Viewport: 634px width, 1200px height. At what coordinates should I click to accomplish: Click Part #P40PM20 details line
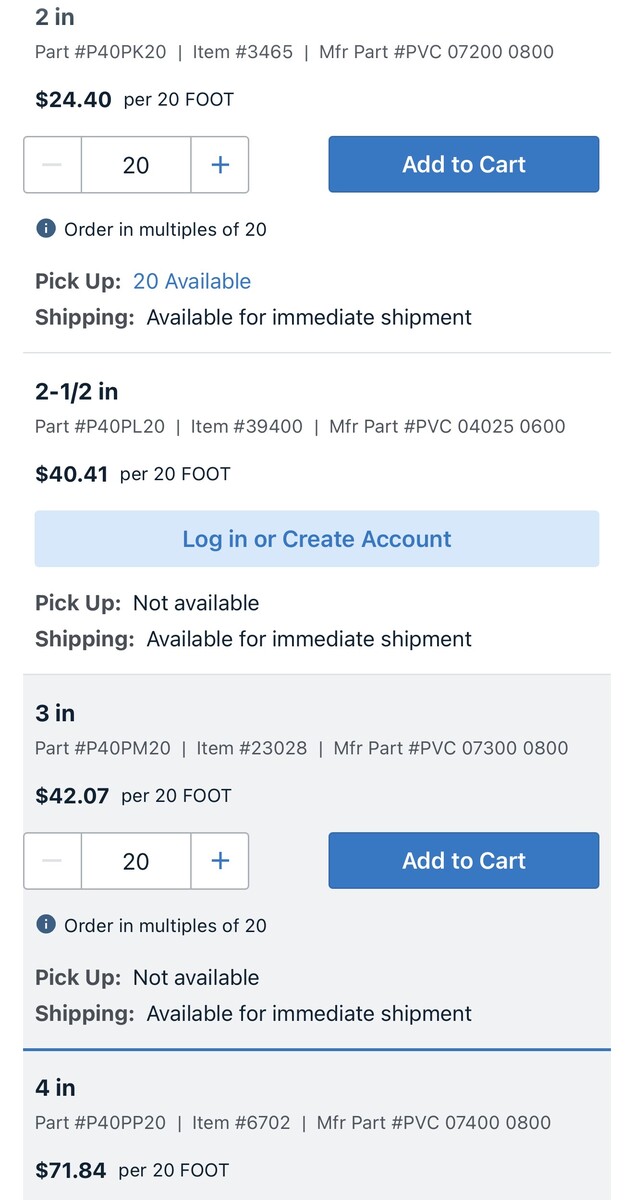(103, 748)
